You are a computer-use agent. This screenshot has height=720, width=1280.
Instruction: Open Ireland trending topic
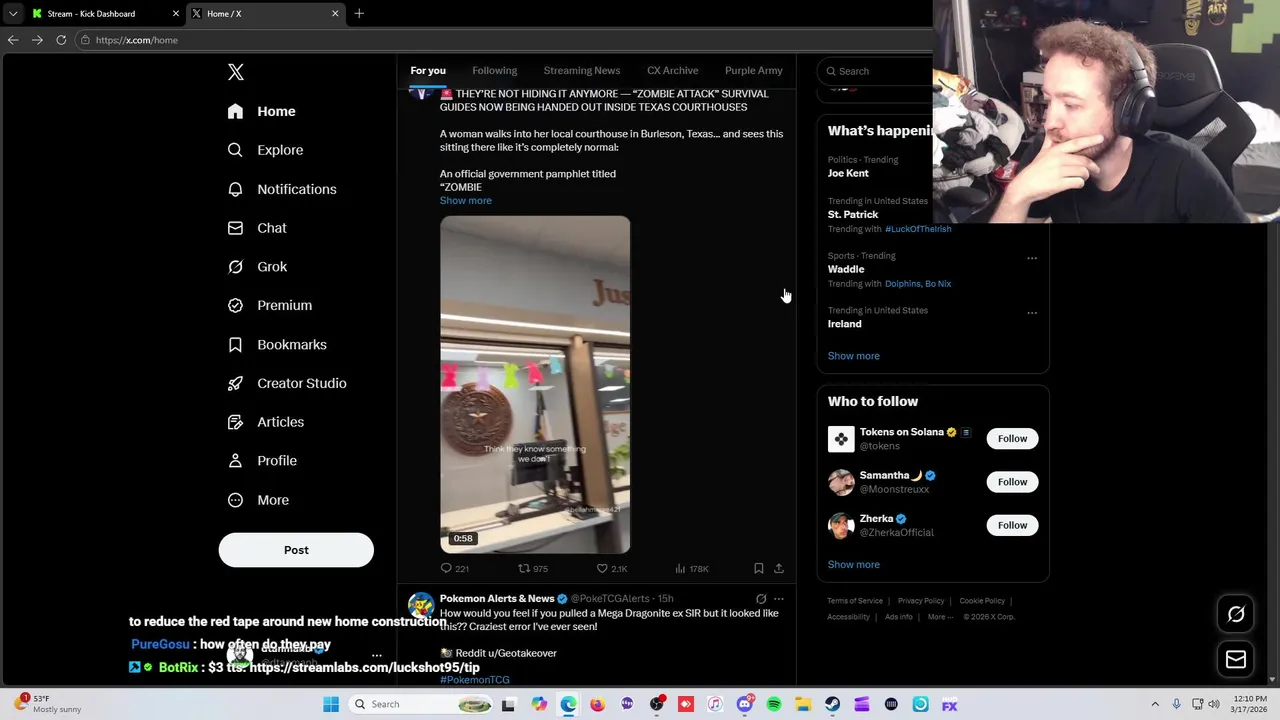click(845, 324)
